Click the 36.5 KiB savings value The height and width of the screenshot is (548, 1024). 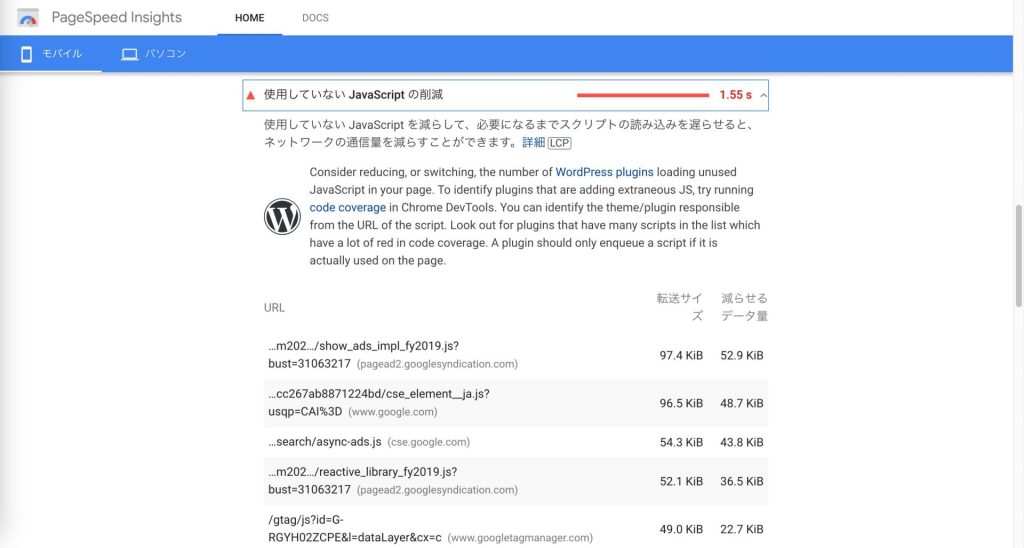pos(742,481)
